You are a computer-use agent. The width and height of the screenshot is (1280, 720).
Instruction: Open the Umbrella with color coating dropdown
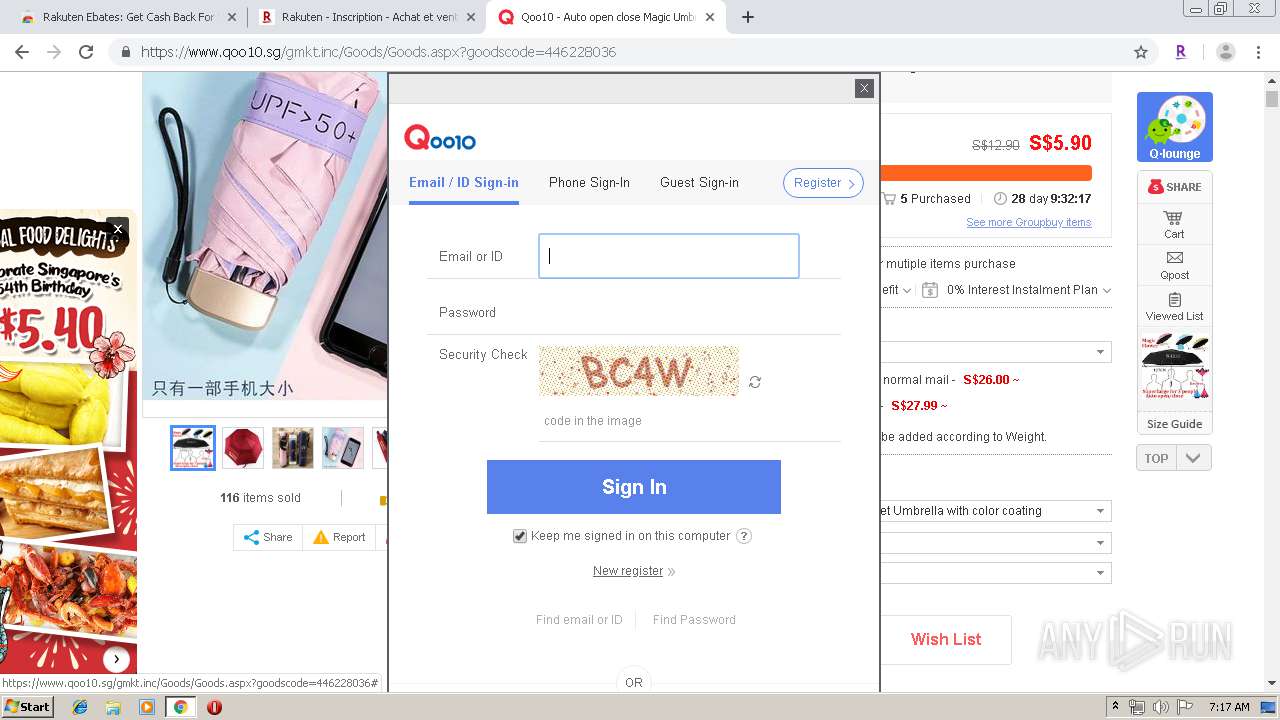pos(996,511)
